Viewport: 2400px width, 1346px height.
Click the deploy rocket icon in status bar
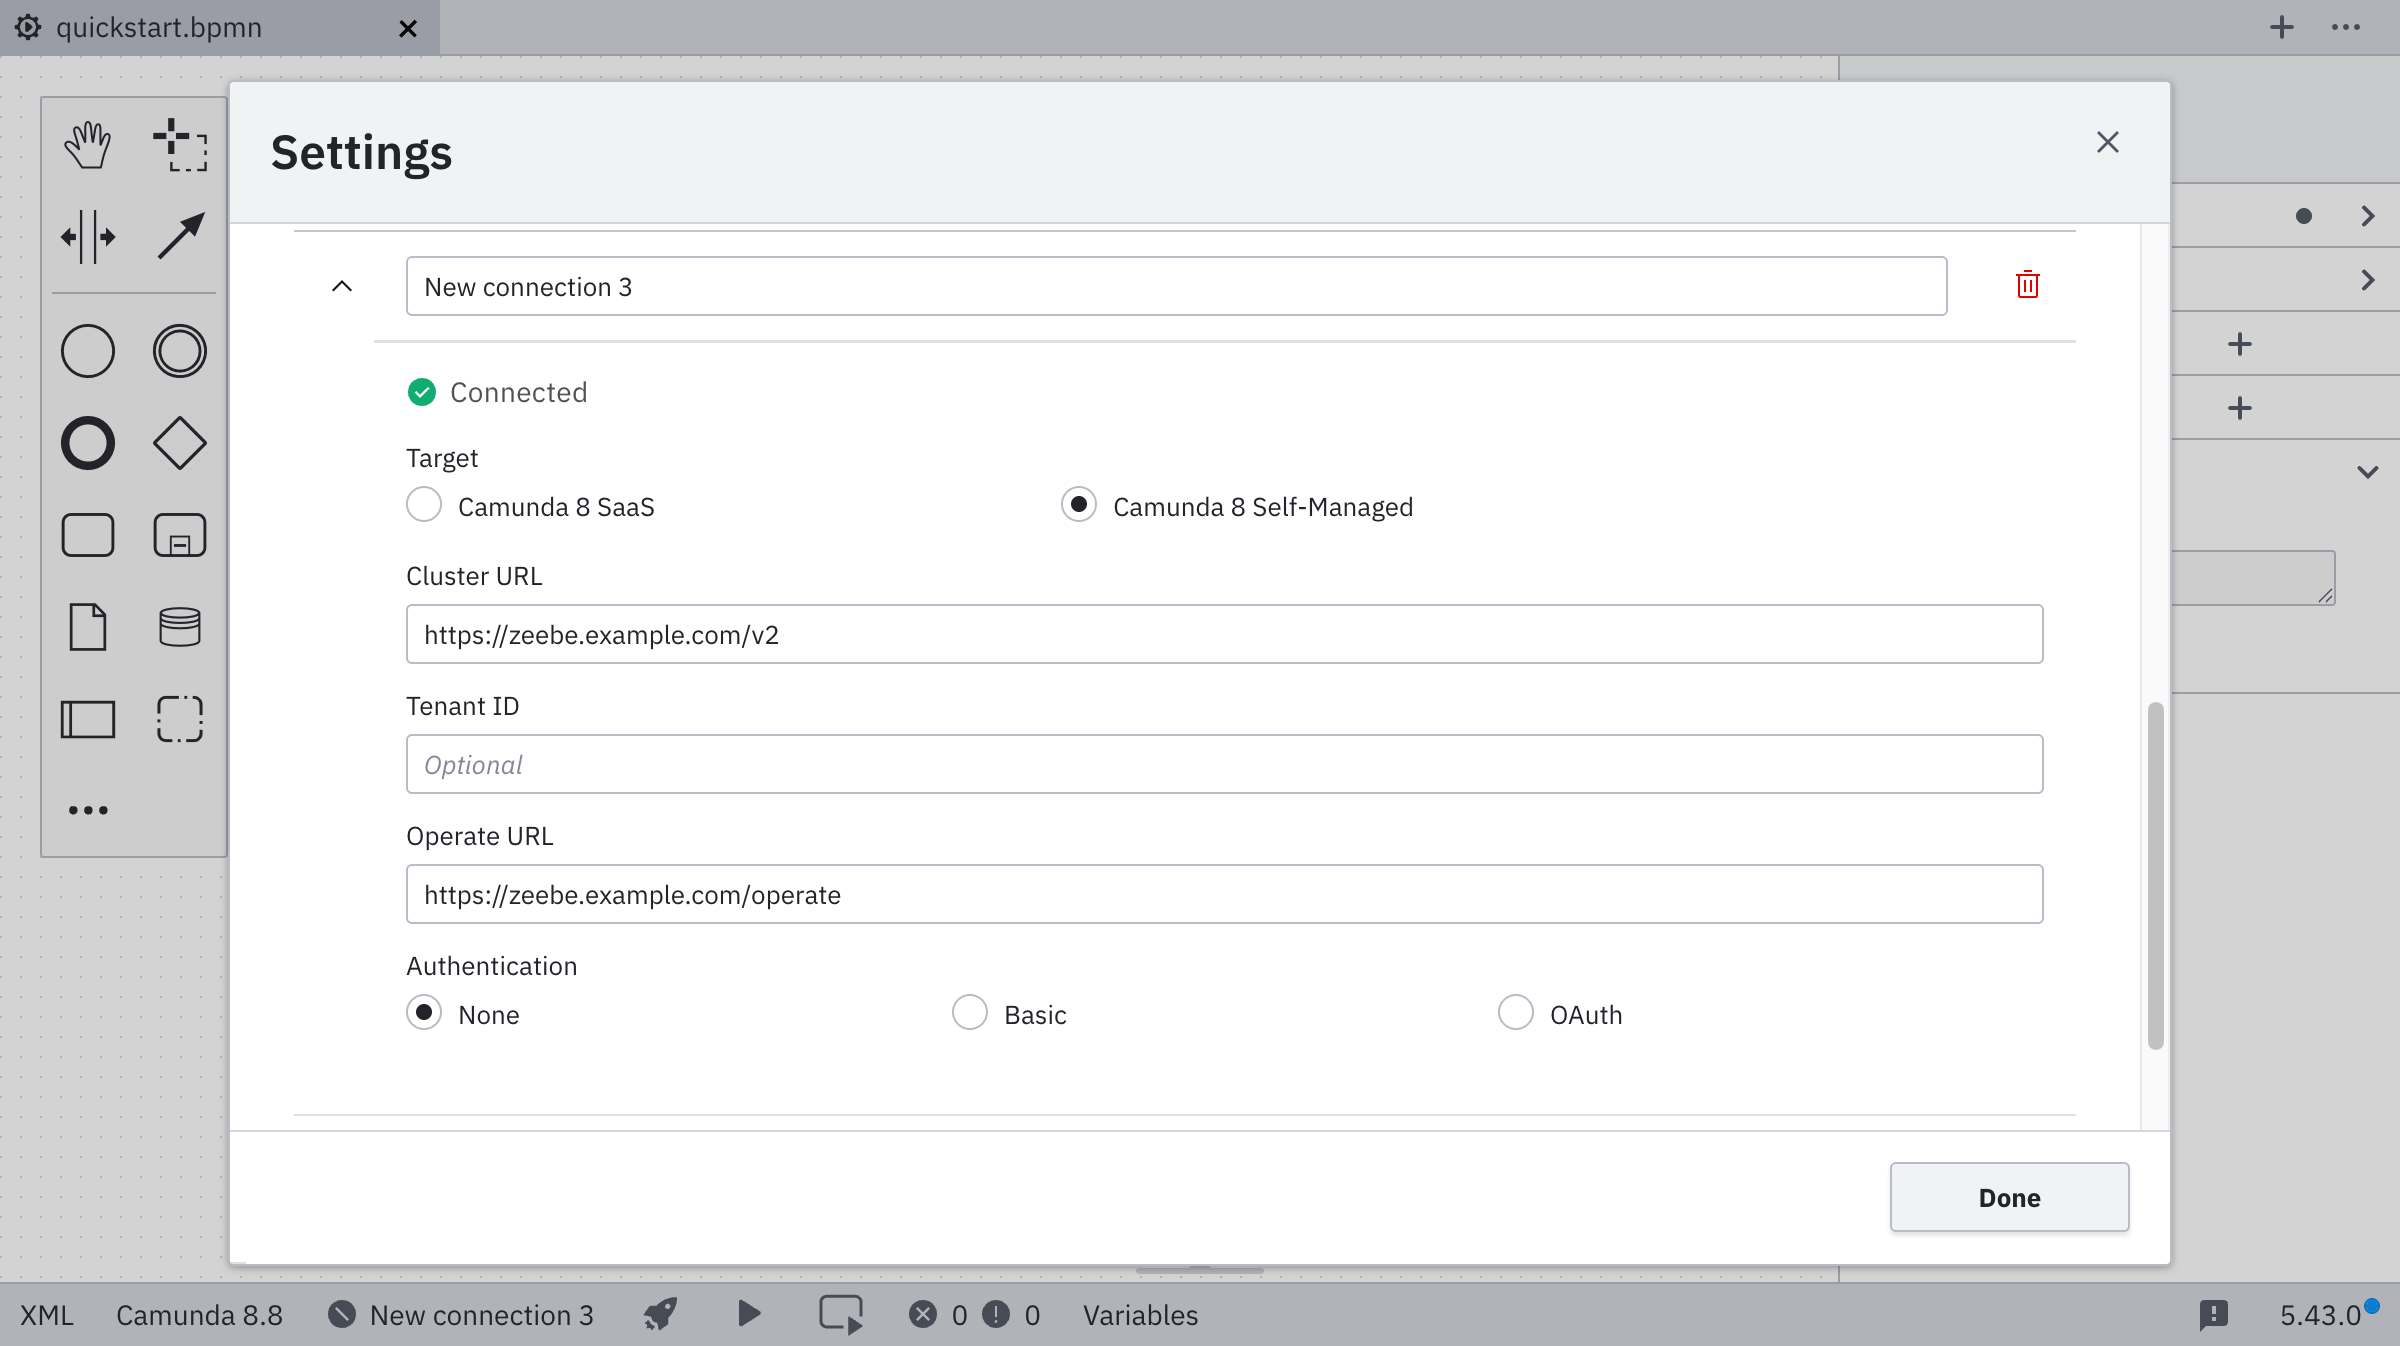pos(660,1315)
